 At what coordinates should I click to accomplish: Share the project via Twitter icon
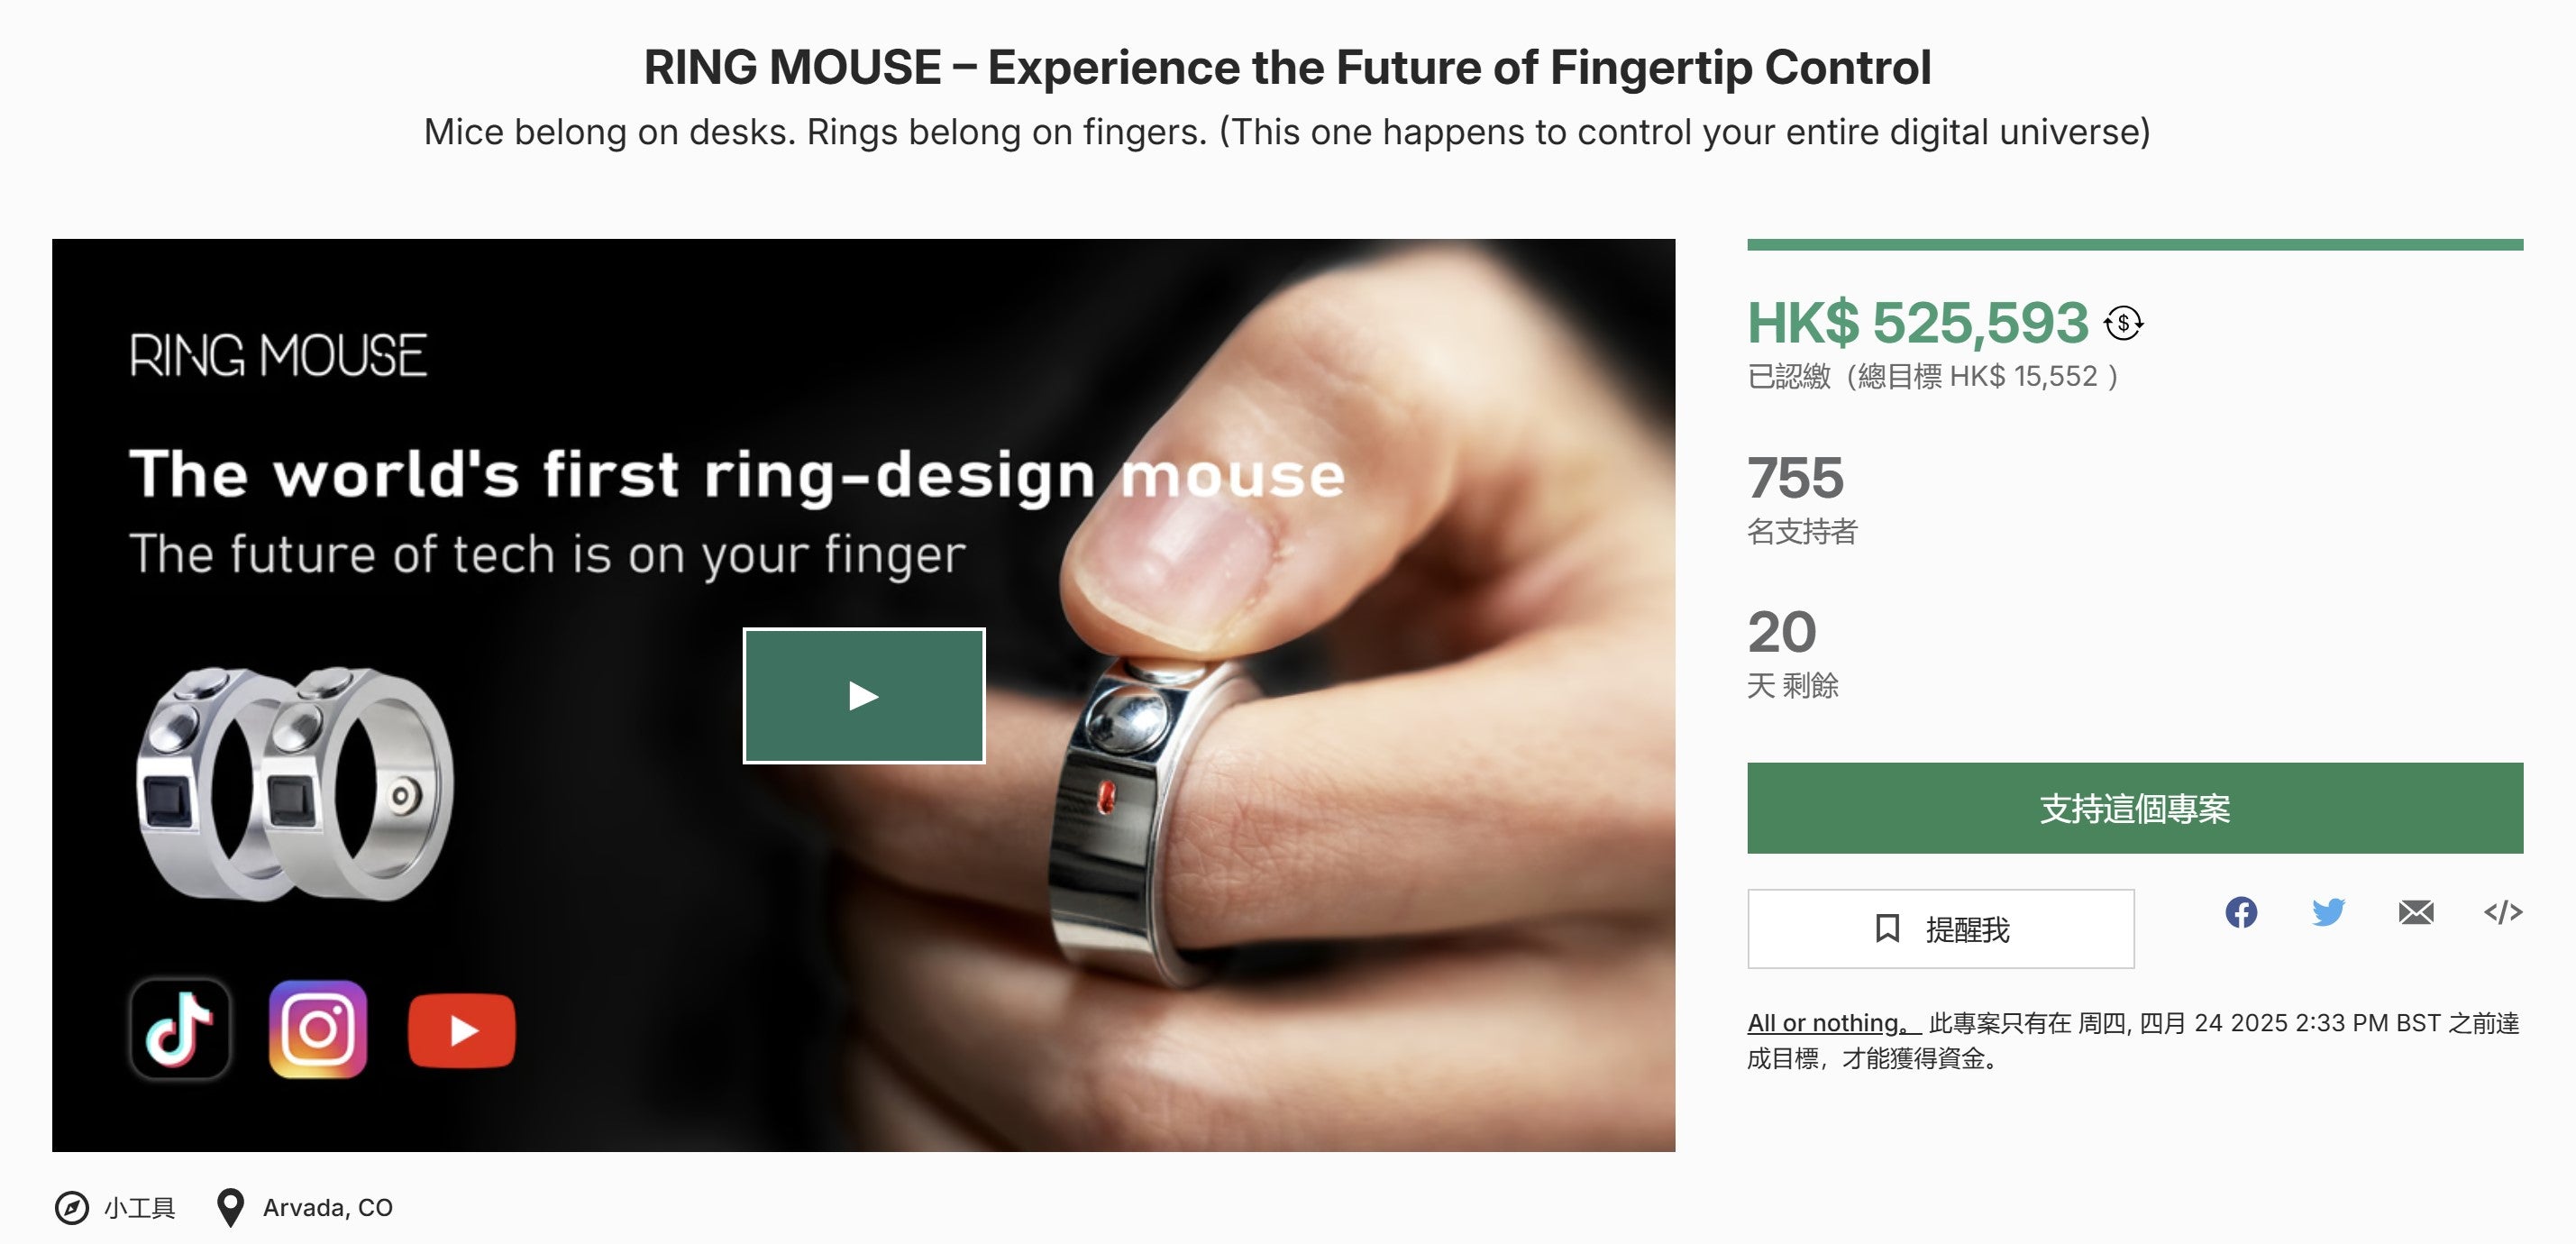(x=2328, y=912)
